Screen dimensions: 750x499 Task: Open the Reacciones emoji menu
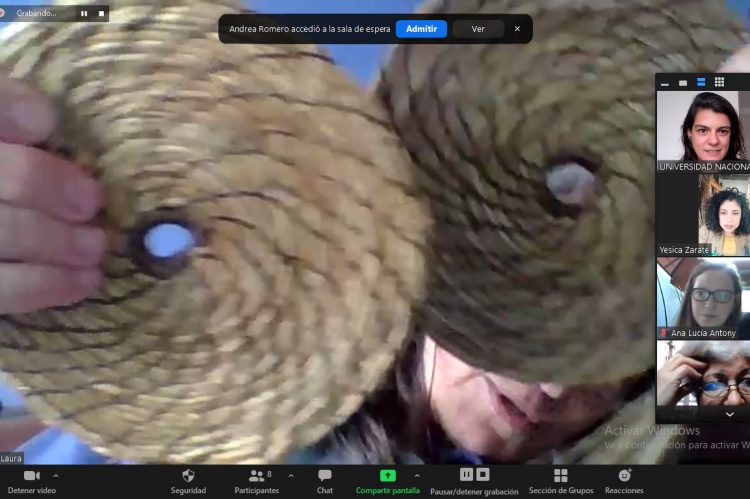tap(624, 475)
